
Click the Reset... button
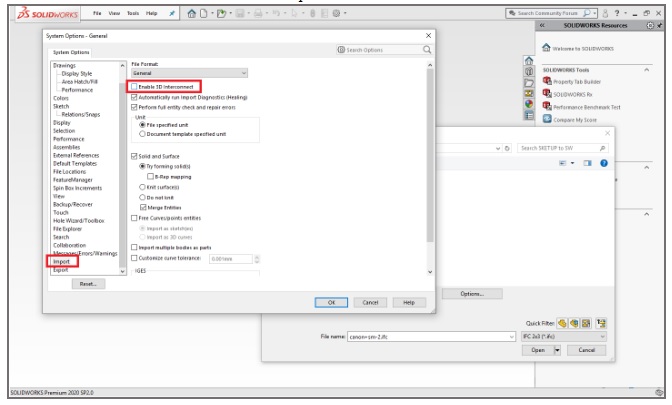pyautogui.click(x=88, y=284)
